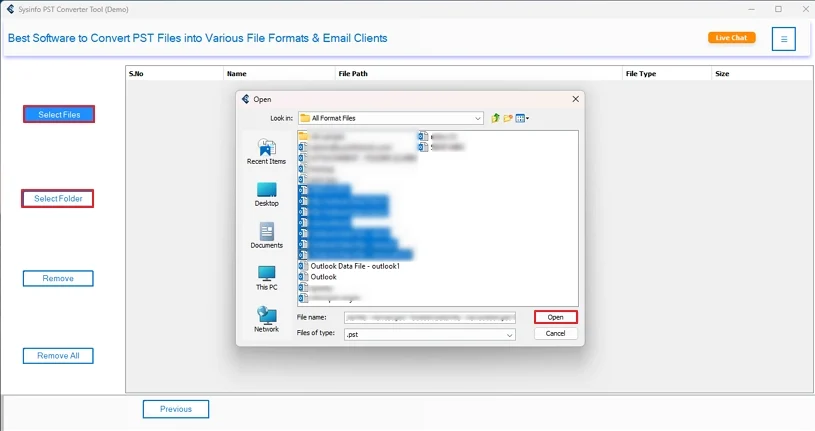The image size is (815, 431).
Task: Click the Select Folder button
Action: click(x=58, y=199)
